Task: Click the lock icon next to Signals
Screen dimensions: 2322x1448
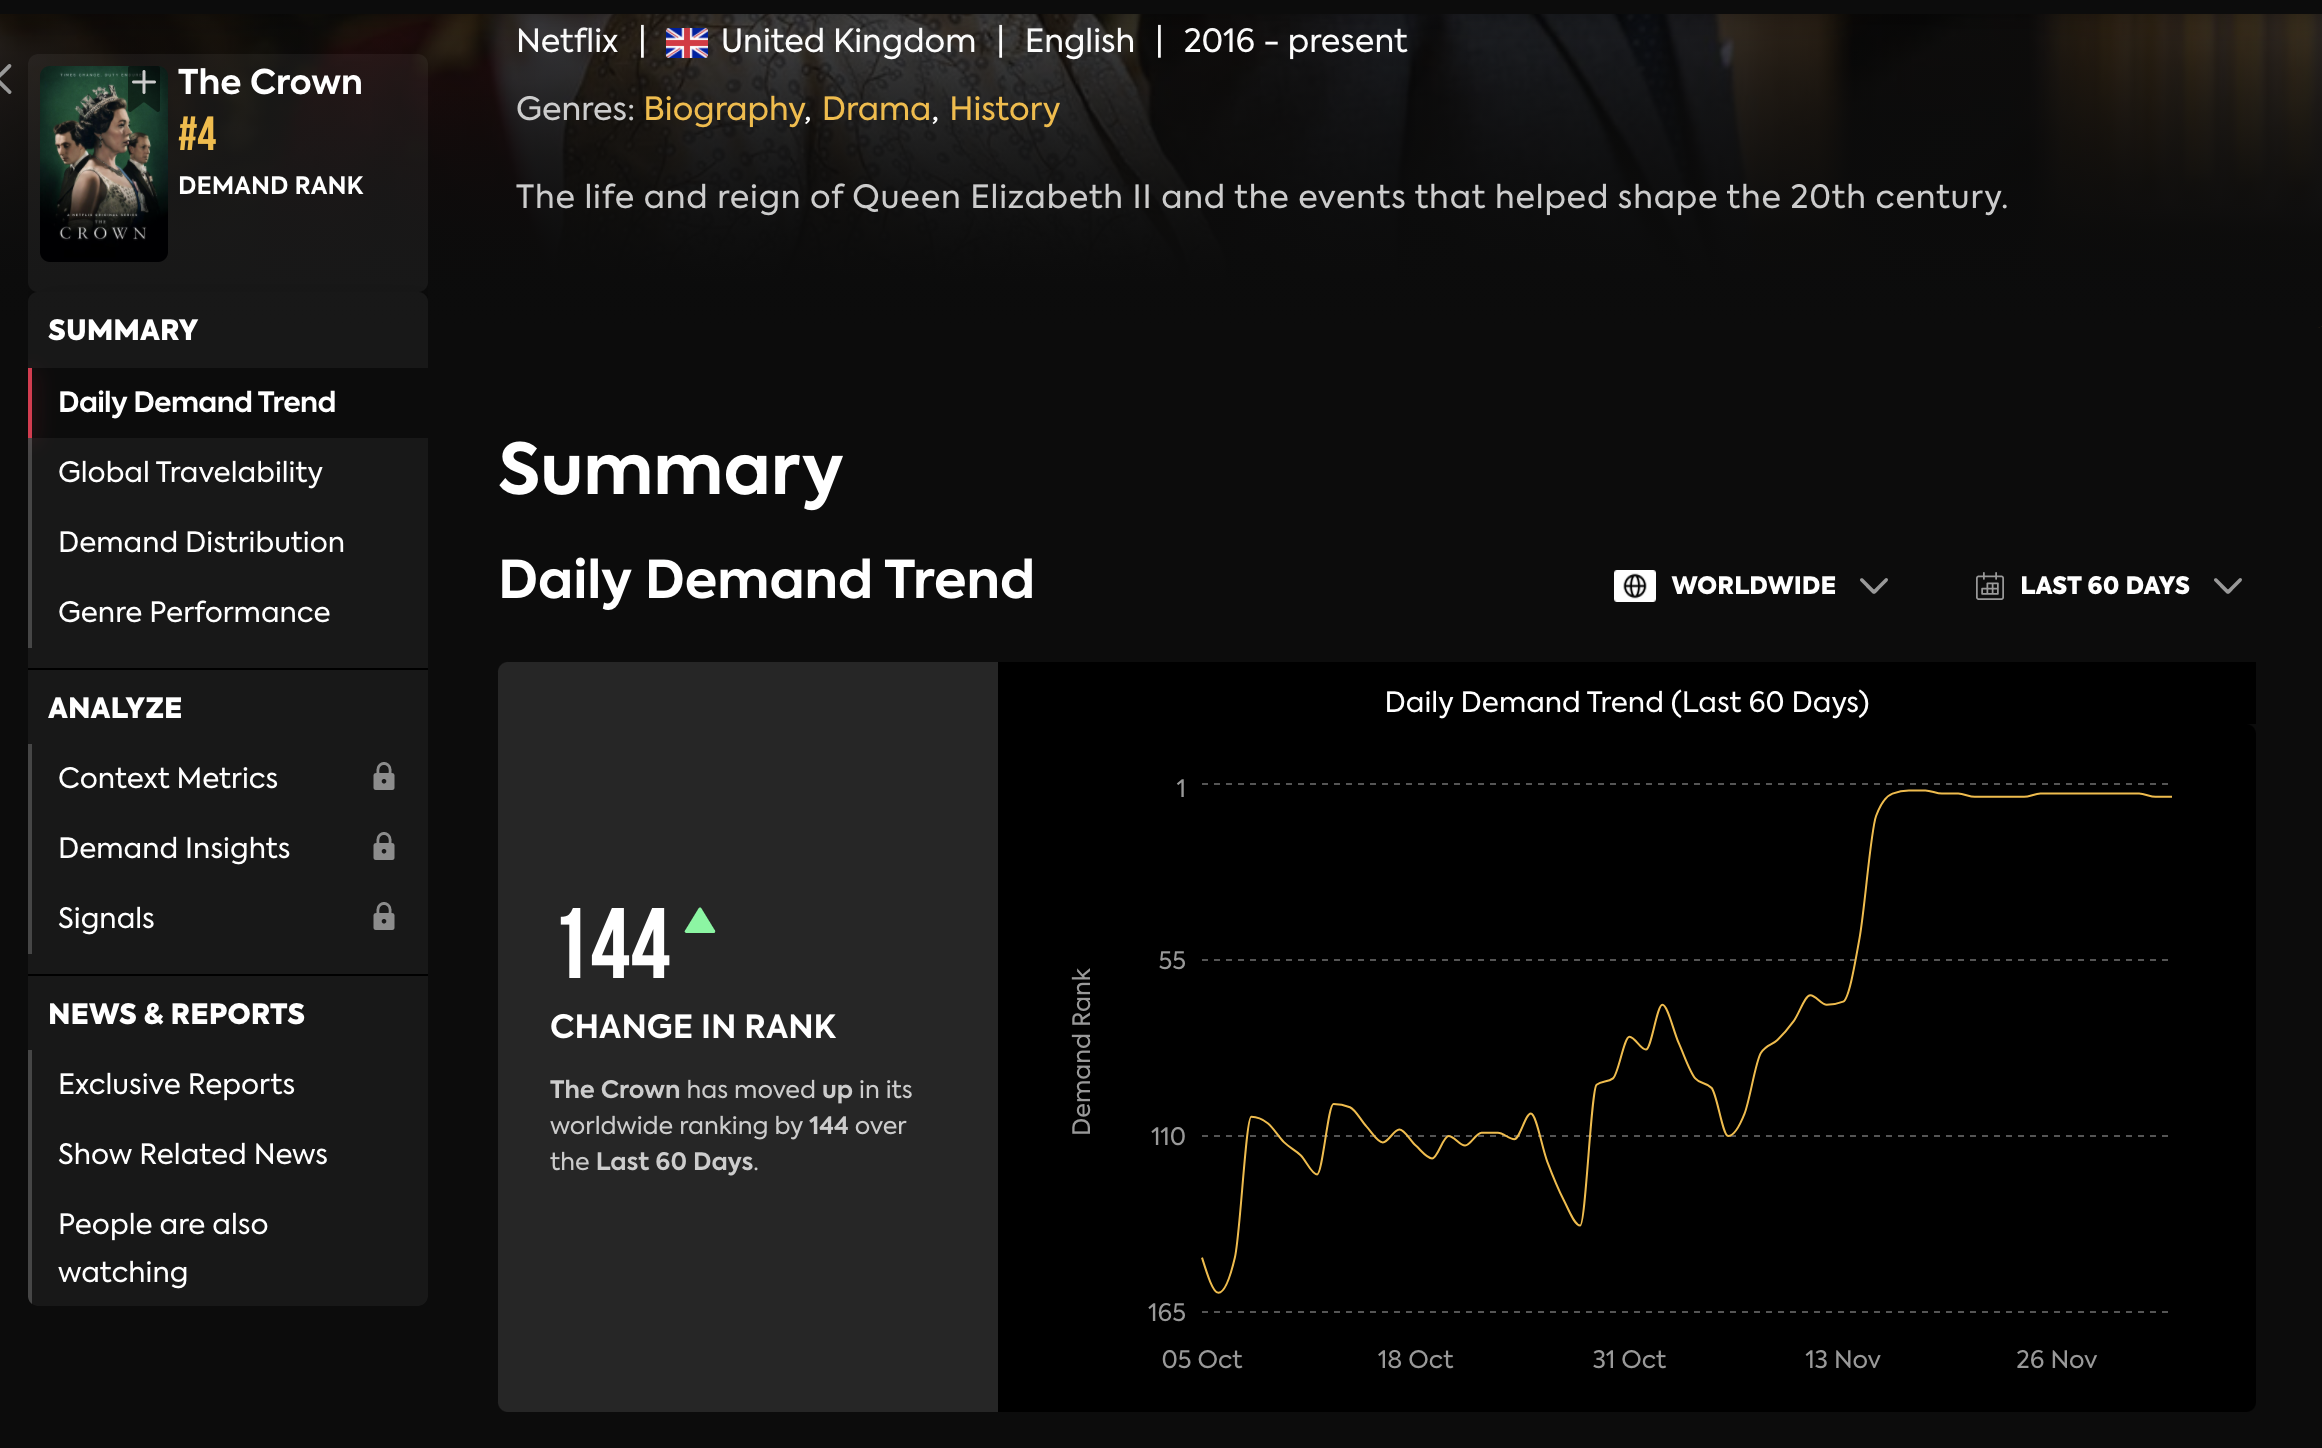Action: [384, 917]
